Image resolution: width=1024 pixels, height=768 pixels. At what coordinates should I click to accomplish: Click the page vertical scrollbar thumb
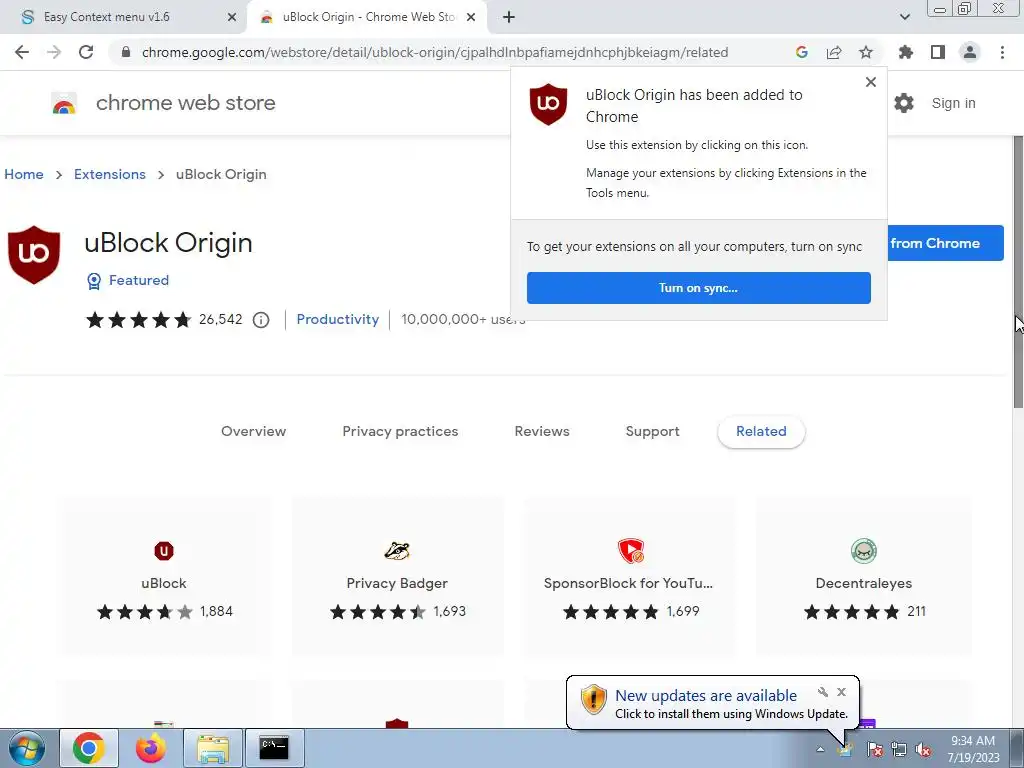point(1018,272)
